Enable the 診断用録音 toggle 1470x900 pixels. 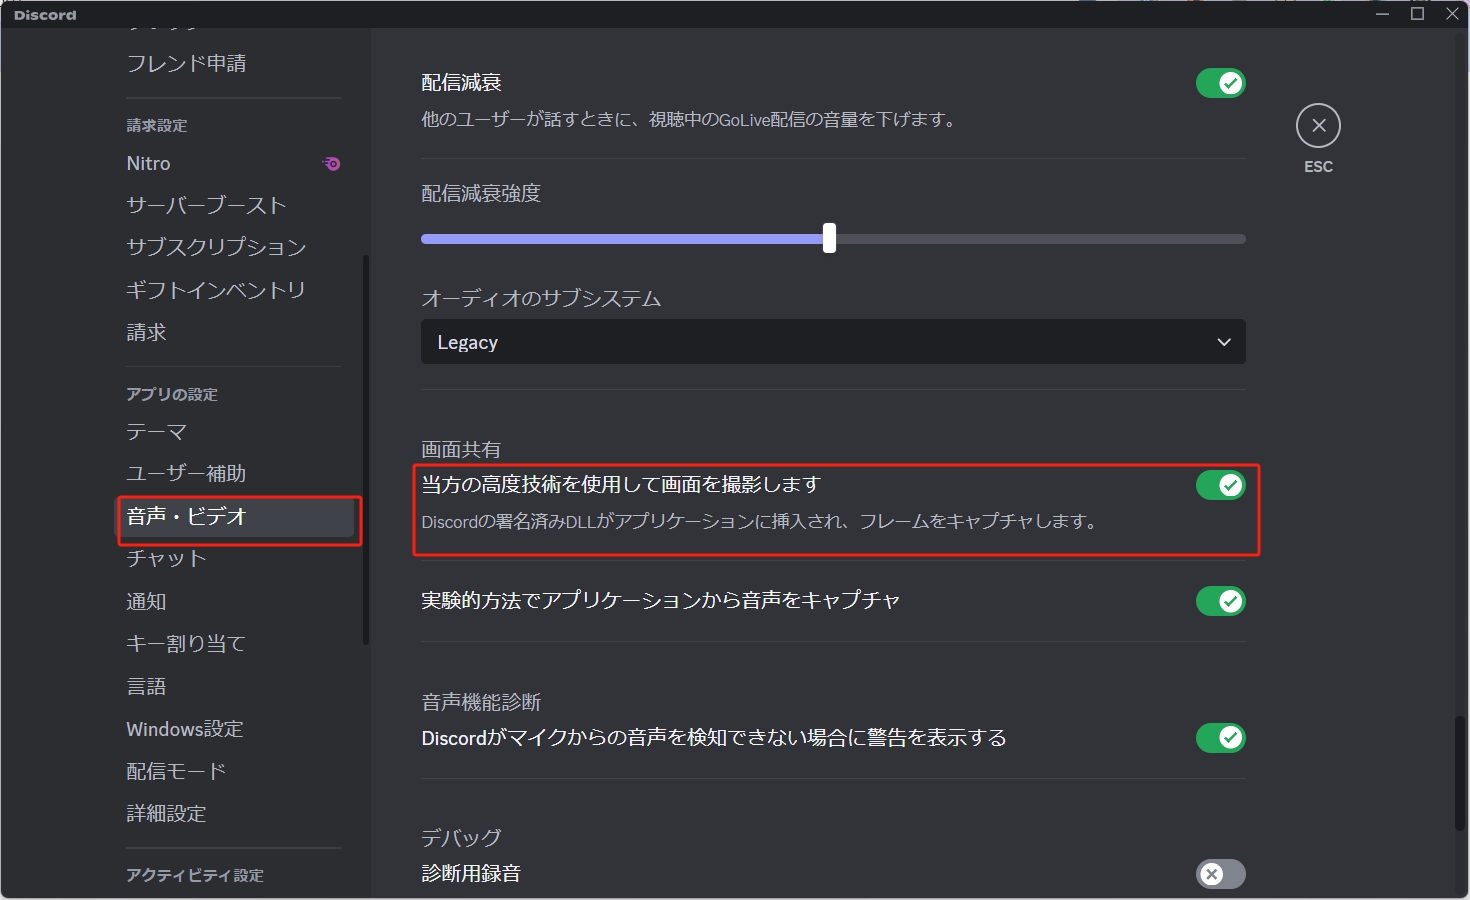(x=1220, y=874)
